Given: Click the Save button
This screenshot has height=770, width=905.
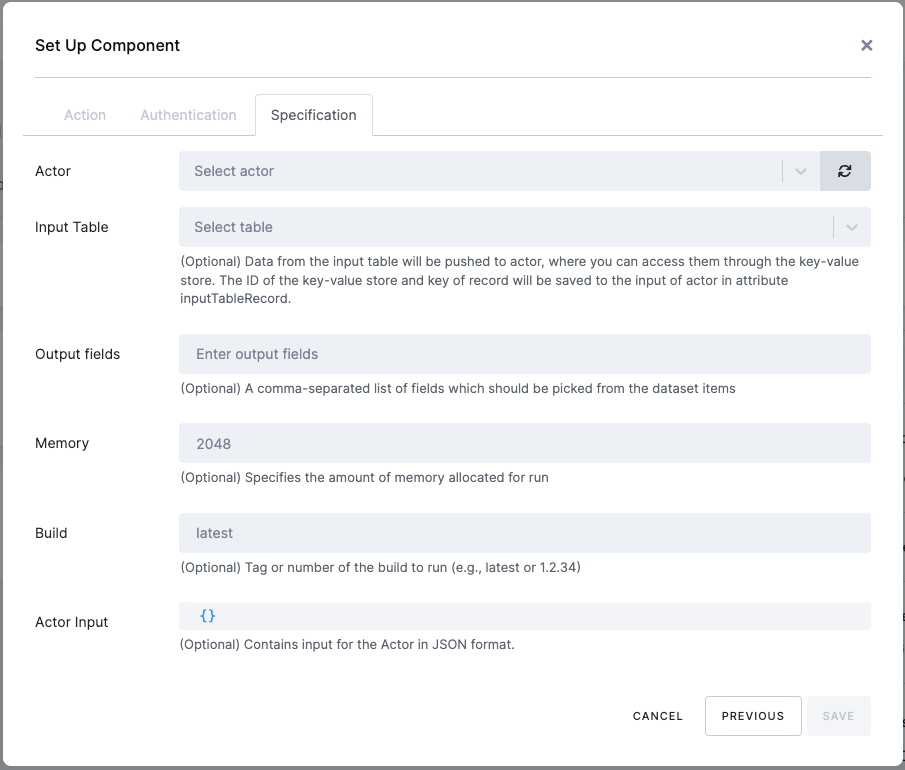Looking at the screenshot, I should point(838,716).
